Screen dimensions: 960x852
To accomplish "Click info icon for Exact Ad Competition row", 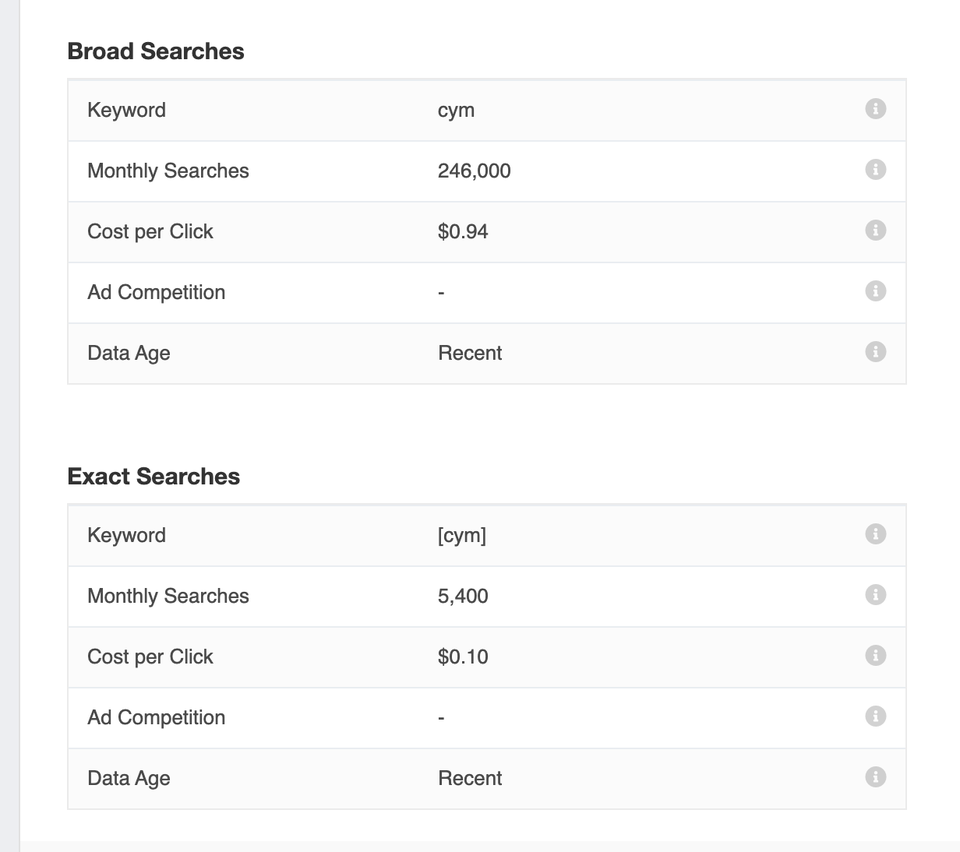I will (875, 716).
